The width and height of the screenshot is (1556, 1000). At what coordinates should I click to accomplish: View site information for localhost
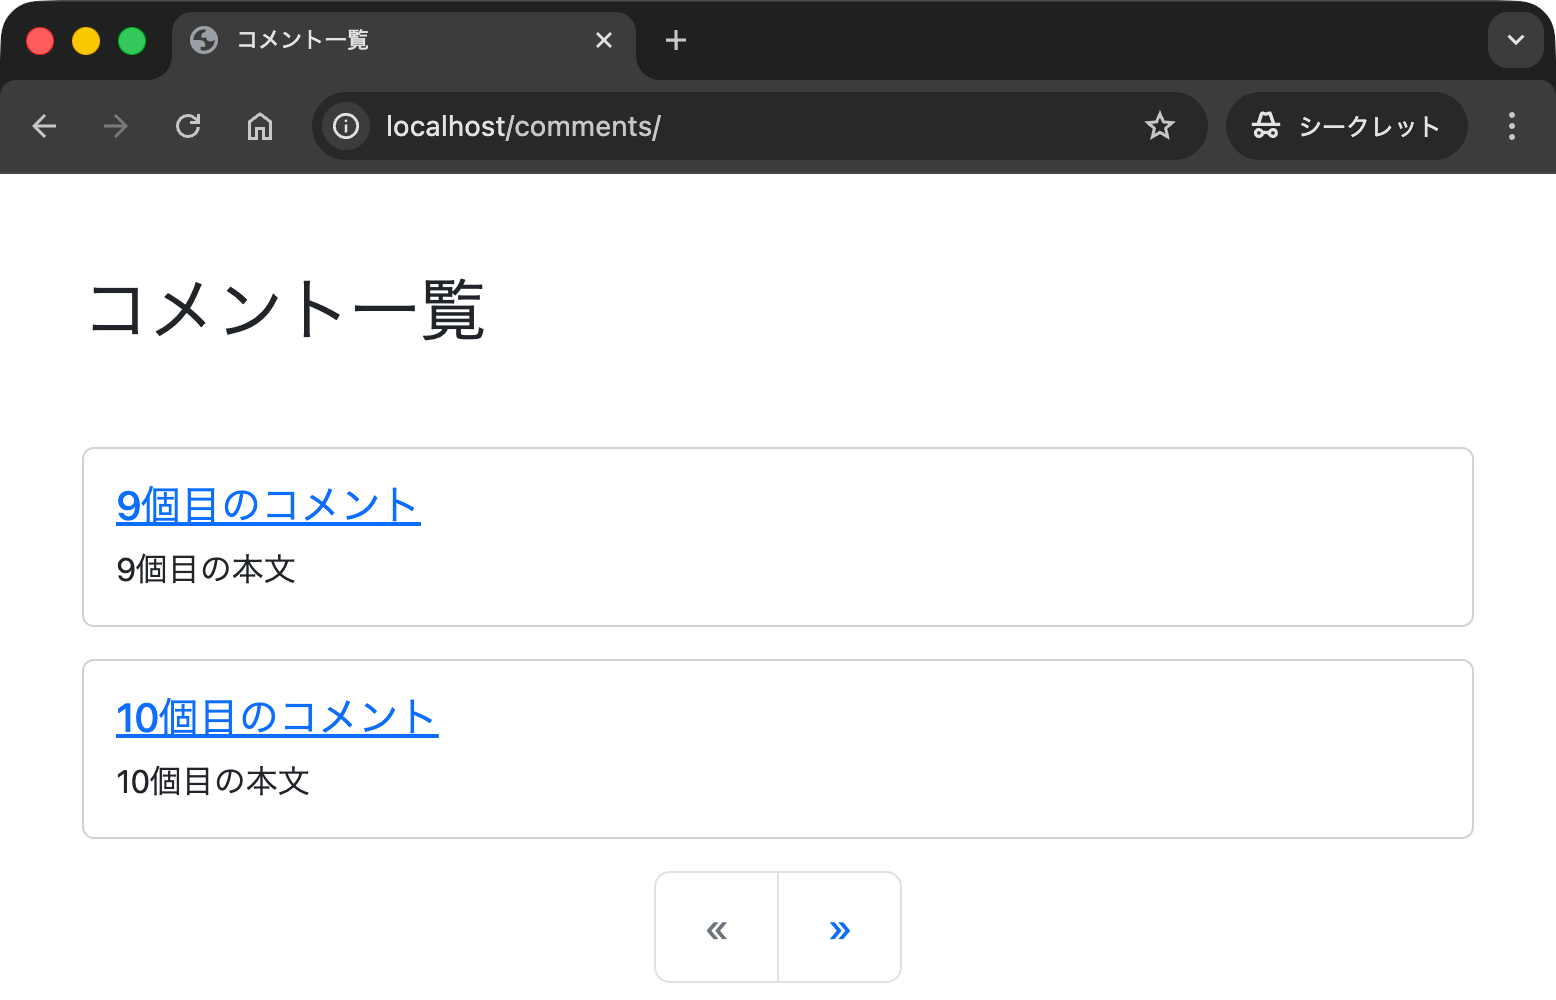(346, 126)
